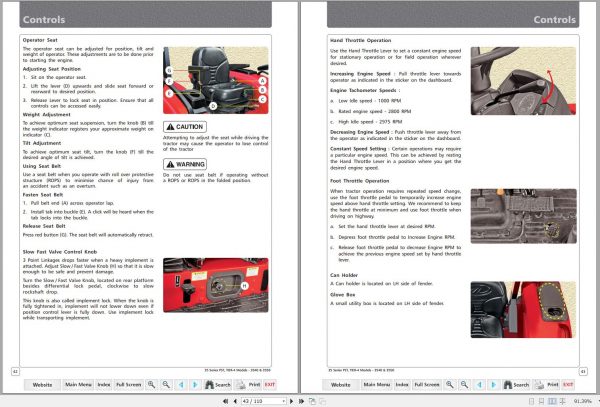The width and height of the screenshot is (600, 407).
Task: Click the CAUTION label box
Action: (x=185, y=127)
